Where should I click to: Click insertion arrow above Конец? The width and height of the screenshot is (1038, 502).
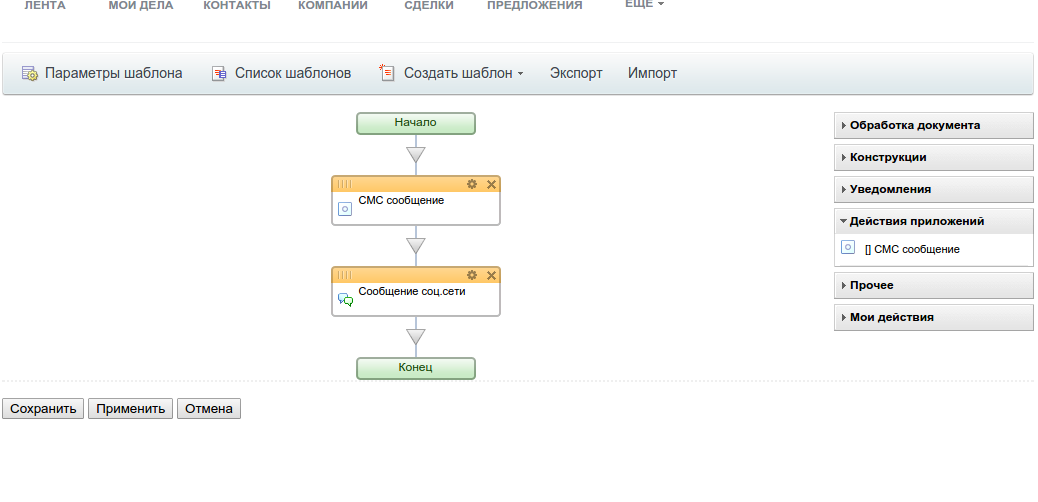[416, 336]
